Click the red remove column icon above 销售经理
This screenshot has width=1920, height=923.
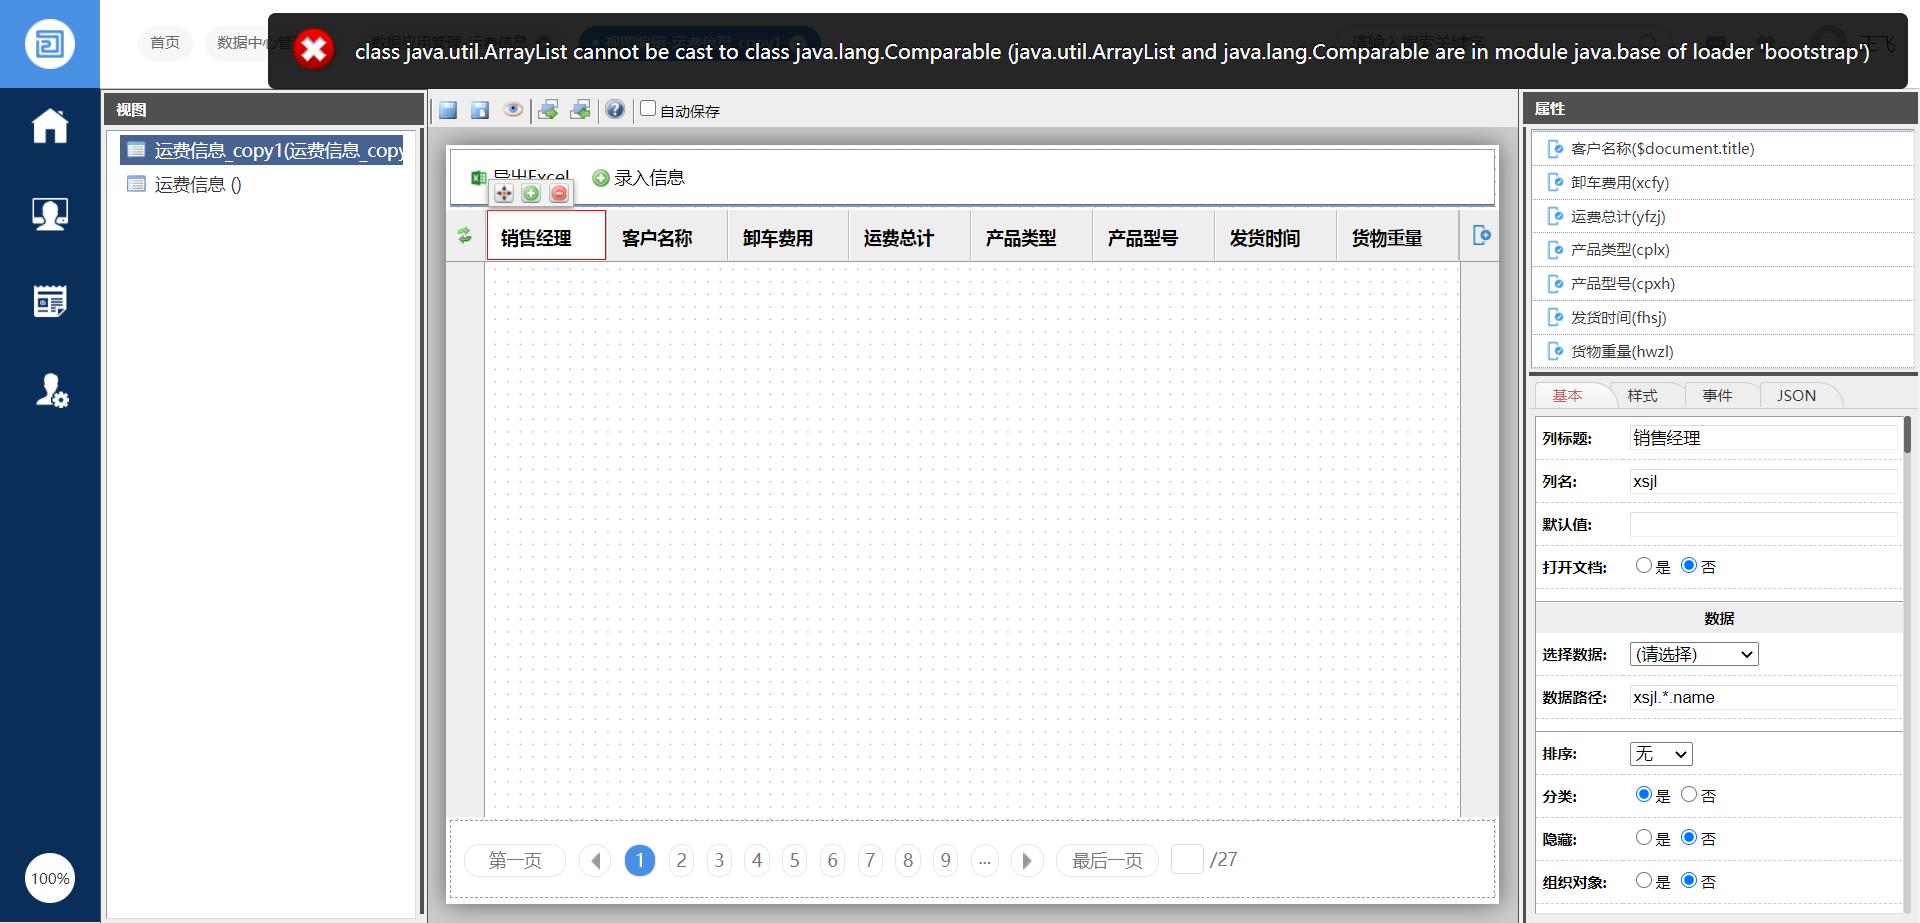pos(558,194)
